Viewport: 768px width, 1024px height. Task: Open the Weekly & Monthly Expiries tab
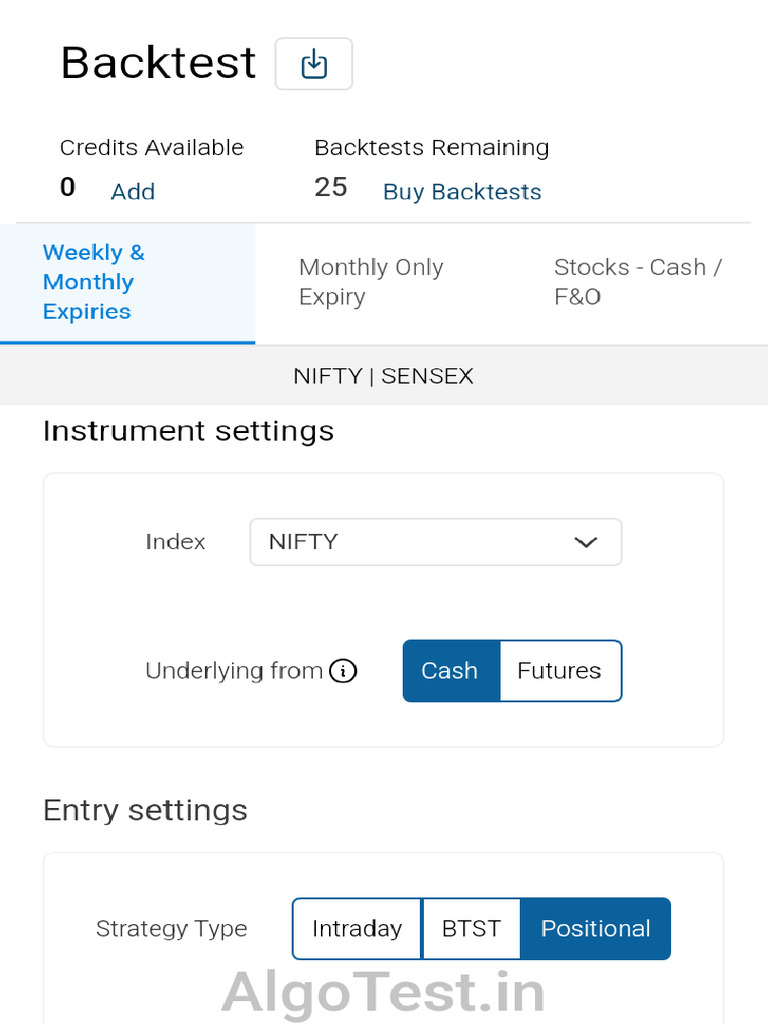[94, 282]
